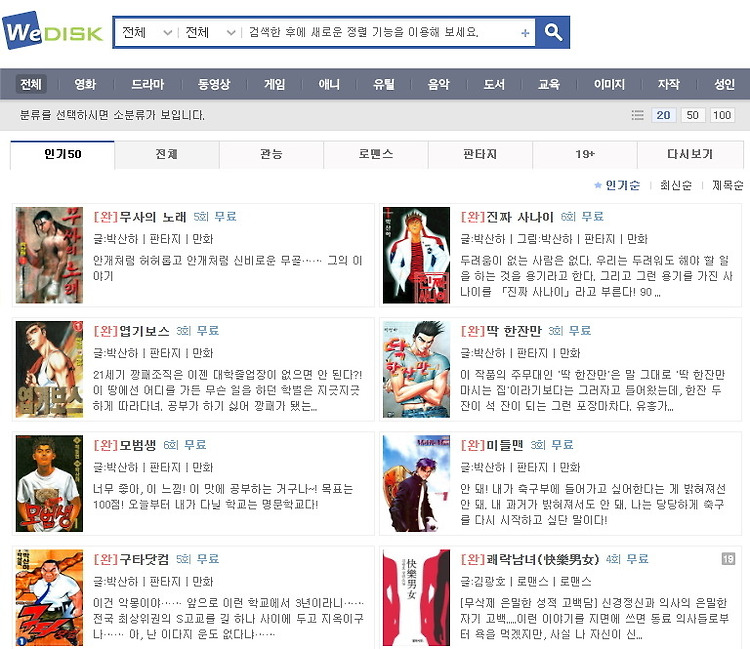Screen dimensions: 750x649
Task: Switch to the 판타지 tab
Action: 480,154
